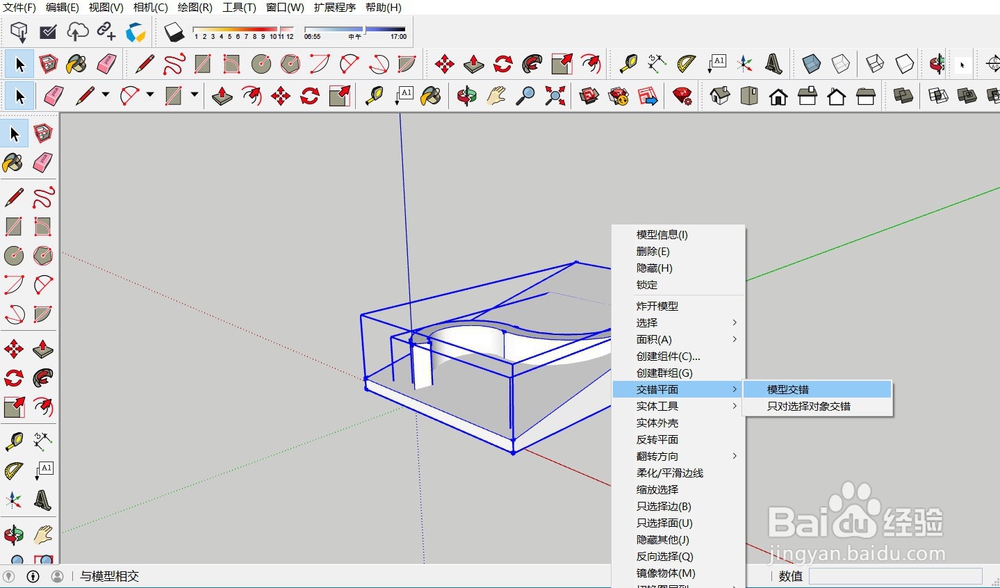Select the Text label tool in left panel
The width and height of the screenshot is (1000, 588).
click(43, 471)
